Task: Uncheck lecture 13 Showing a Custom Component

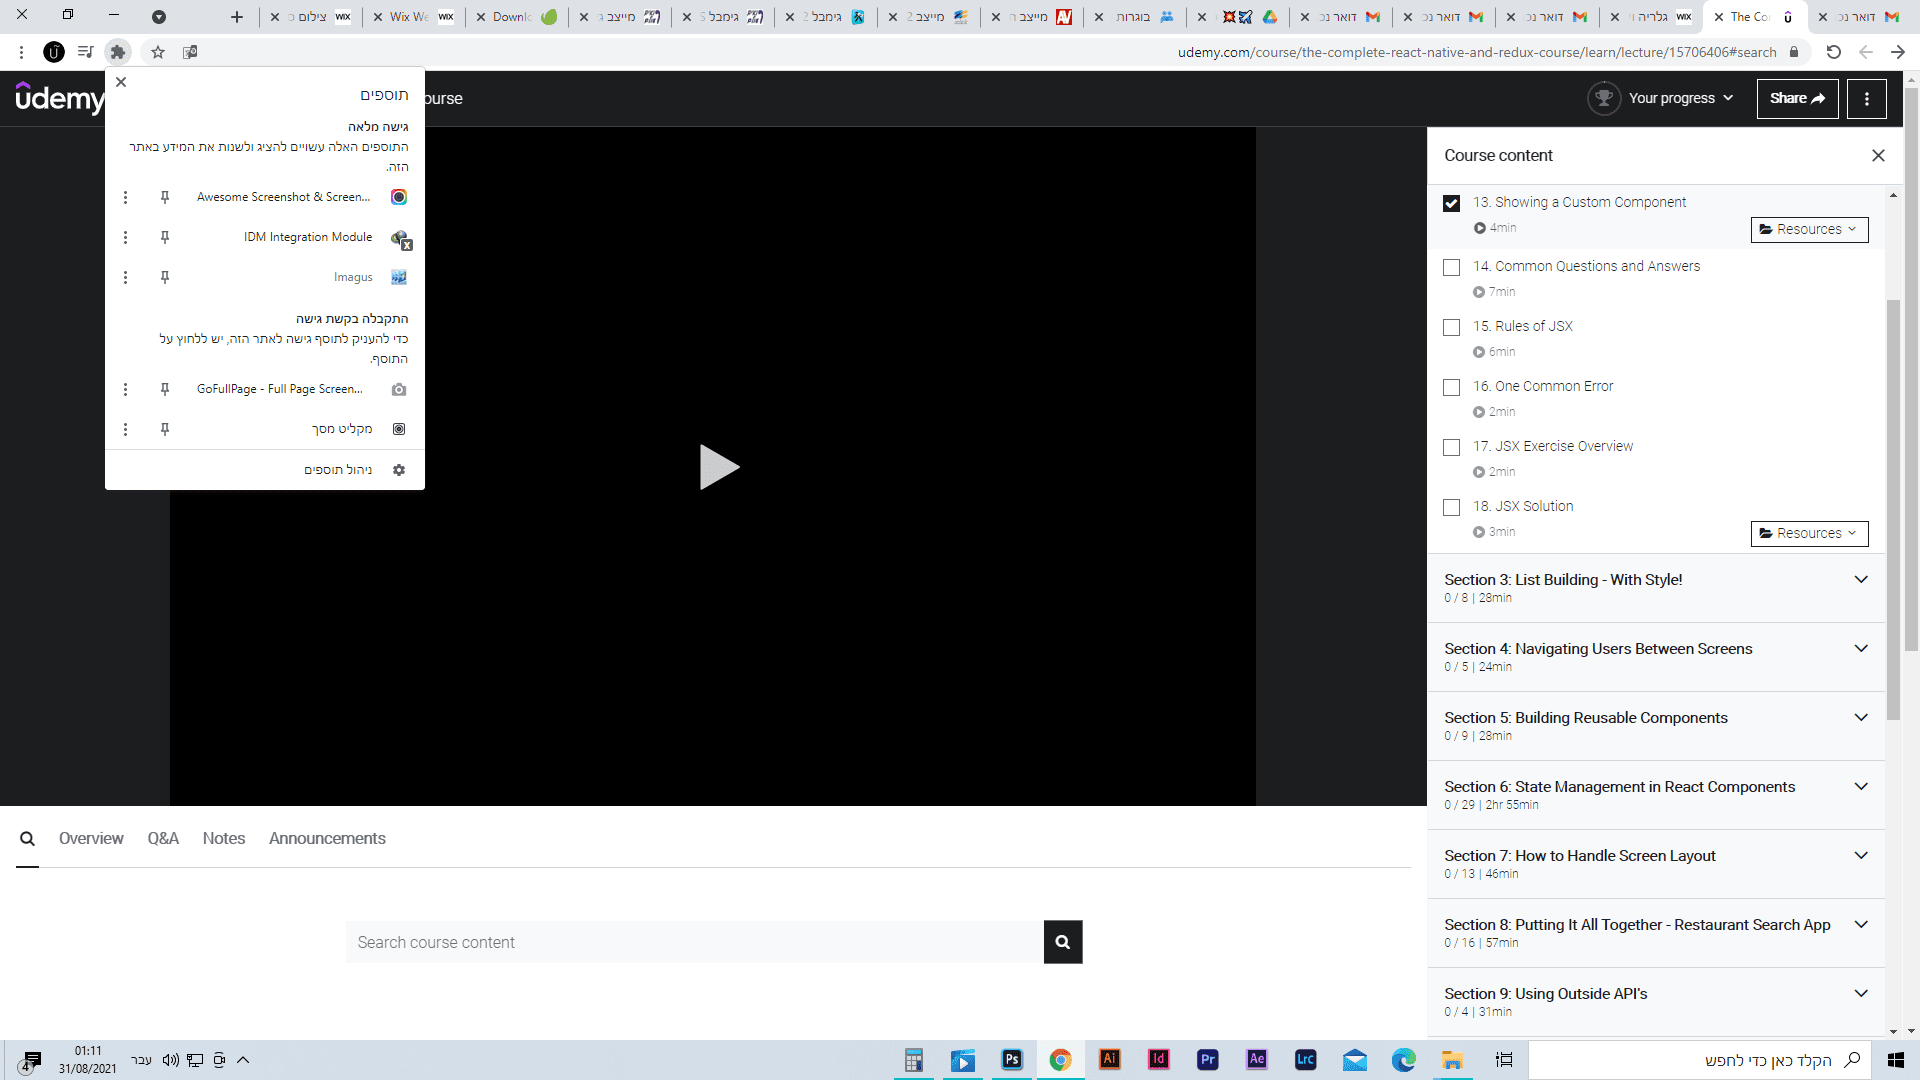Action: [1451, 203]
